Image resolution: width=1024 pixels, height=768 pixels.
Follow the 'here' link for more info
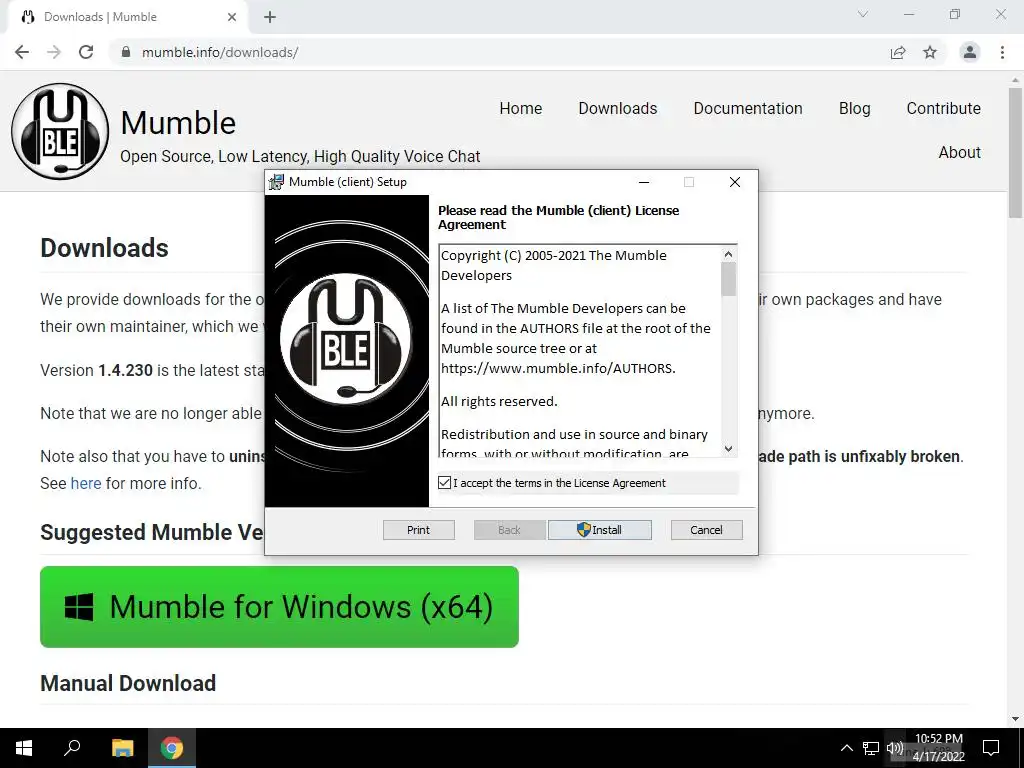click(86, 483)
